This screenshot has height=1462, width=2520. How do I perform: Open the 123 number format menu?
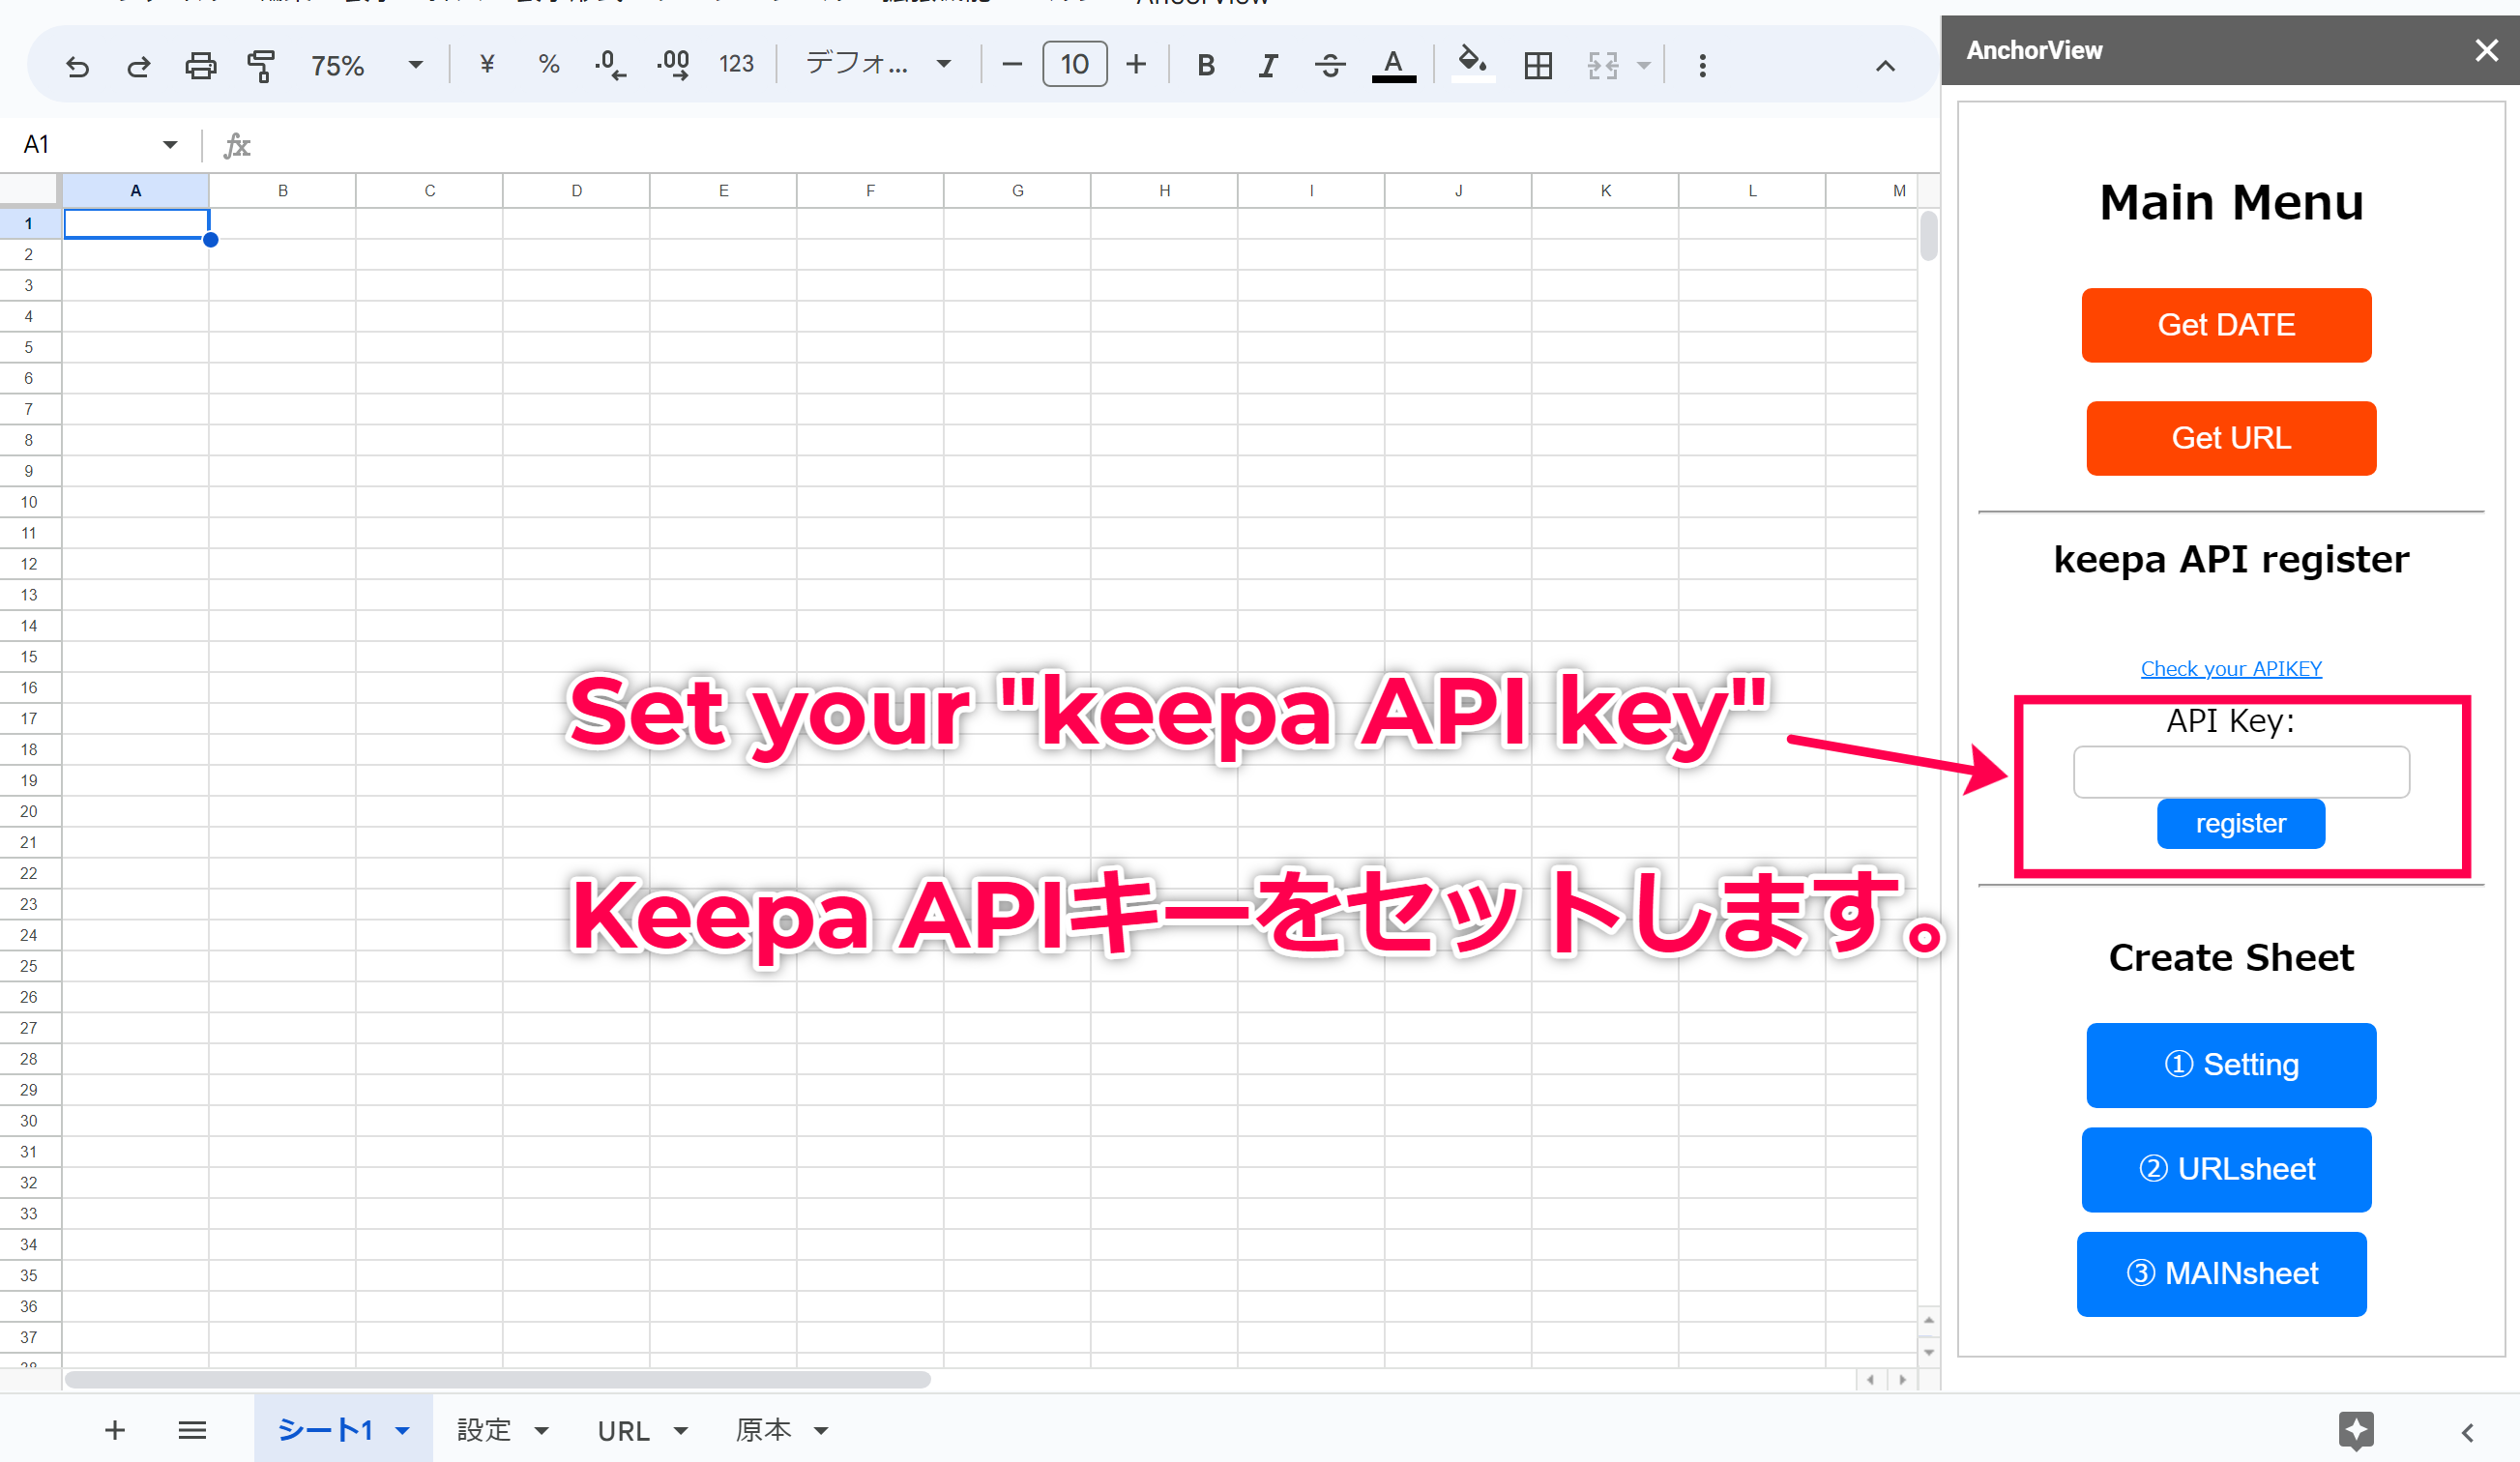pyautogui.click(x=736, y=65)
